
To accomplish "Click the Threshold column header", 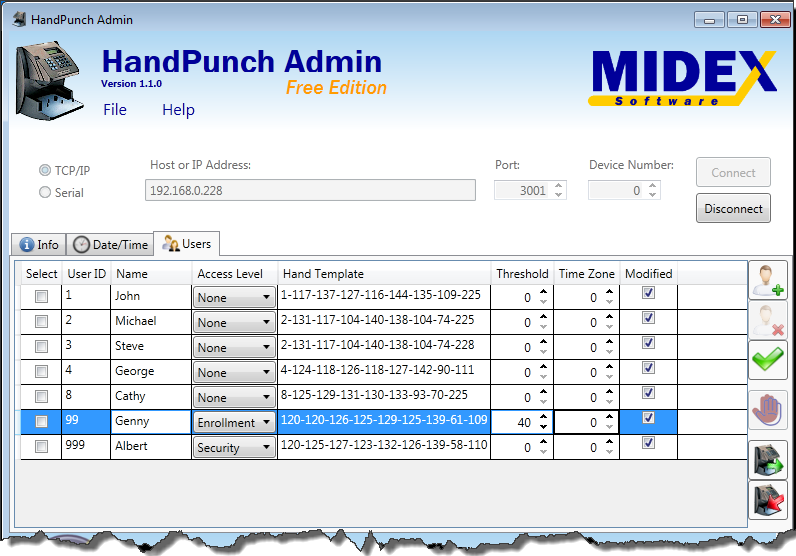I will point(522,274).
